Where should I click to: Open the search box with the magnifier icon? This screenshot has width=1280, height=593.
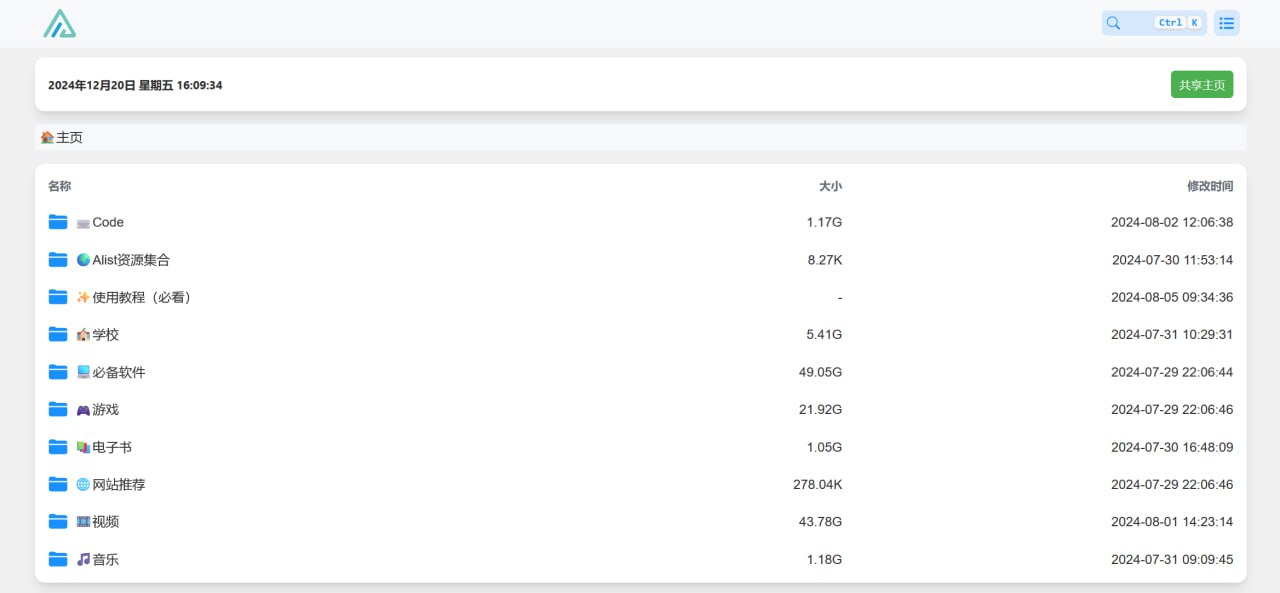point(1154,23)
